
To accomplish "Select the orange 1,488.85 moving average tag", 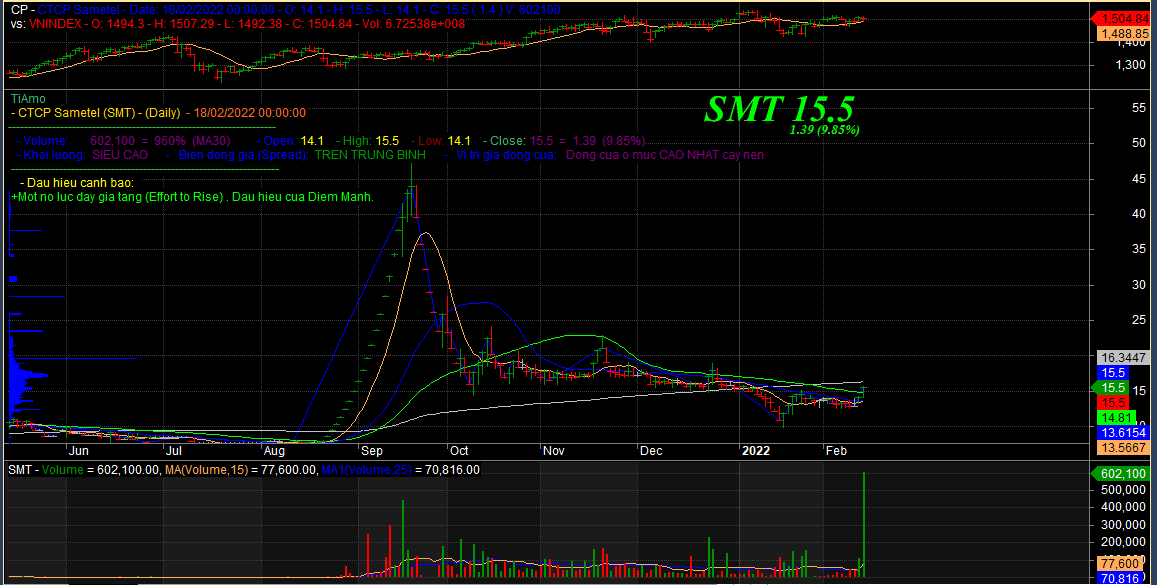I will click(1124, 34).
